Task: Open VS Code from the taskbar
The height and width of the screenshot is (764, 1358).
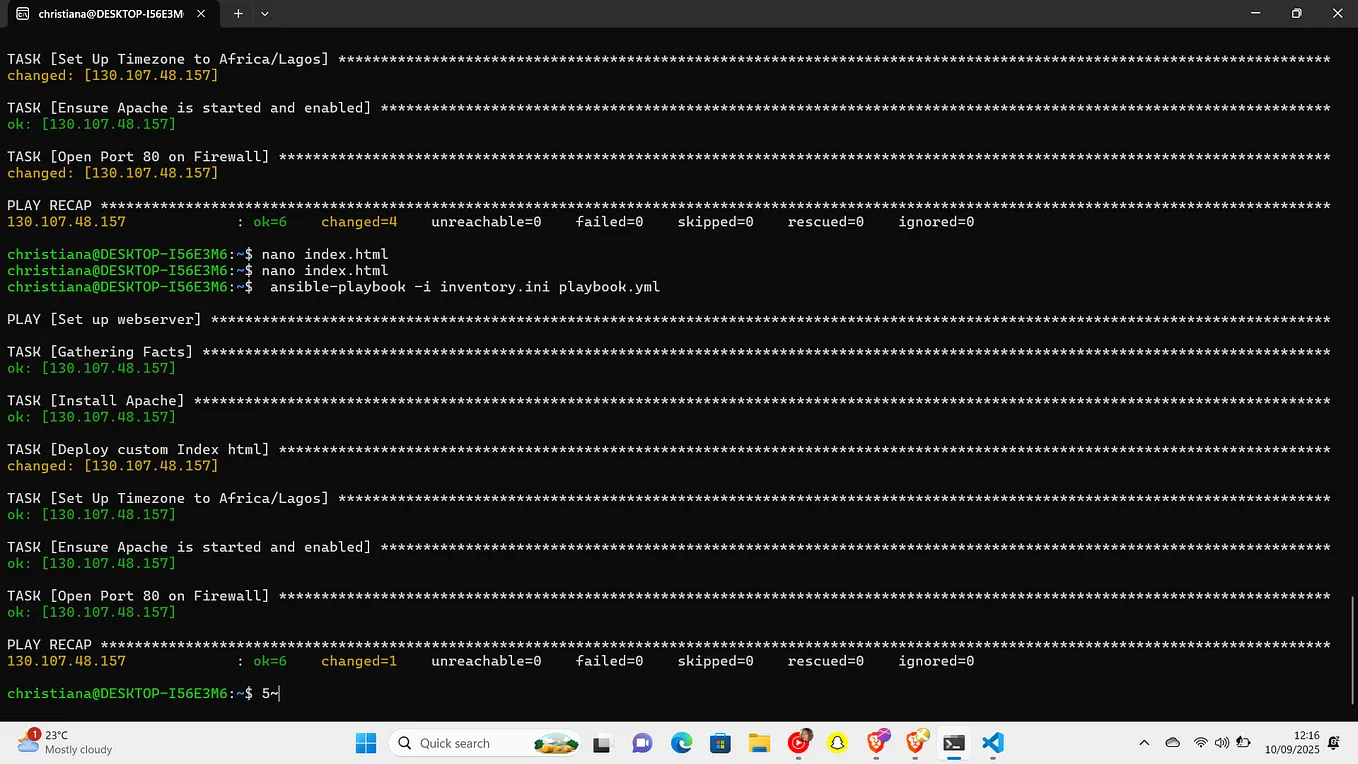Action: click(x=992, y=743)
